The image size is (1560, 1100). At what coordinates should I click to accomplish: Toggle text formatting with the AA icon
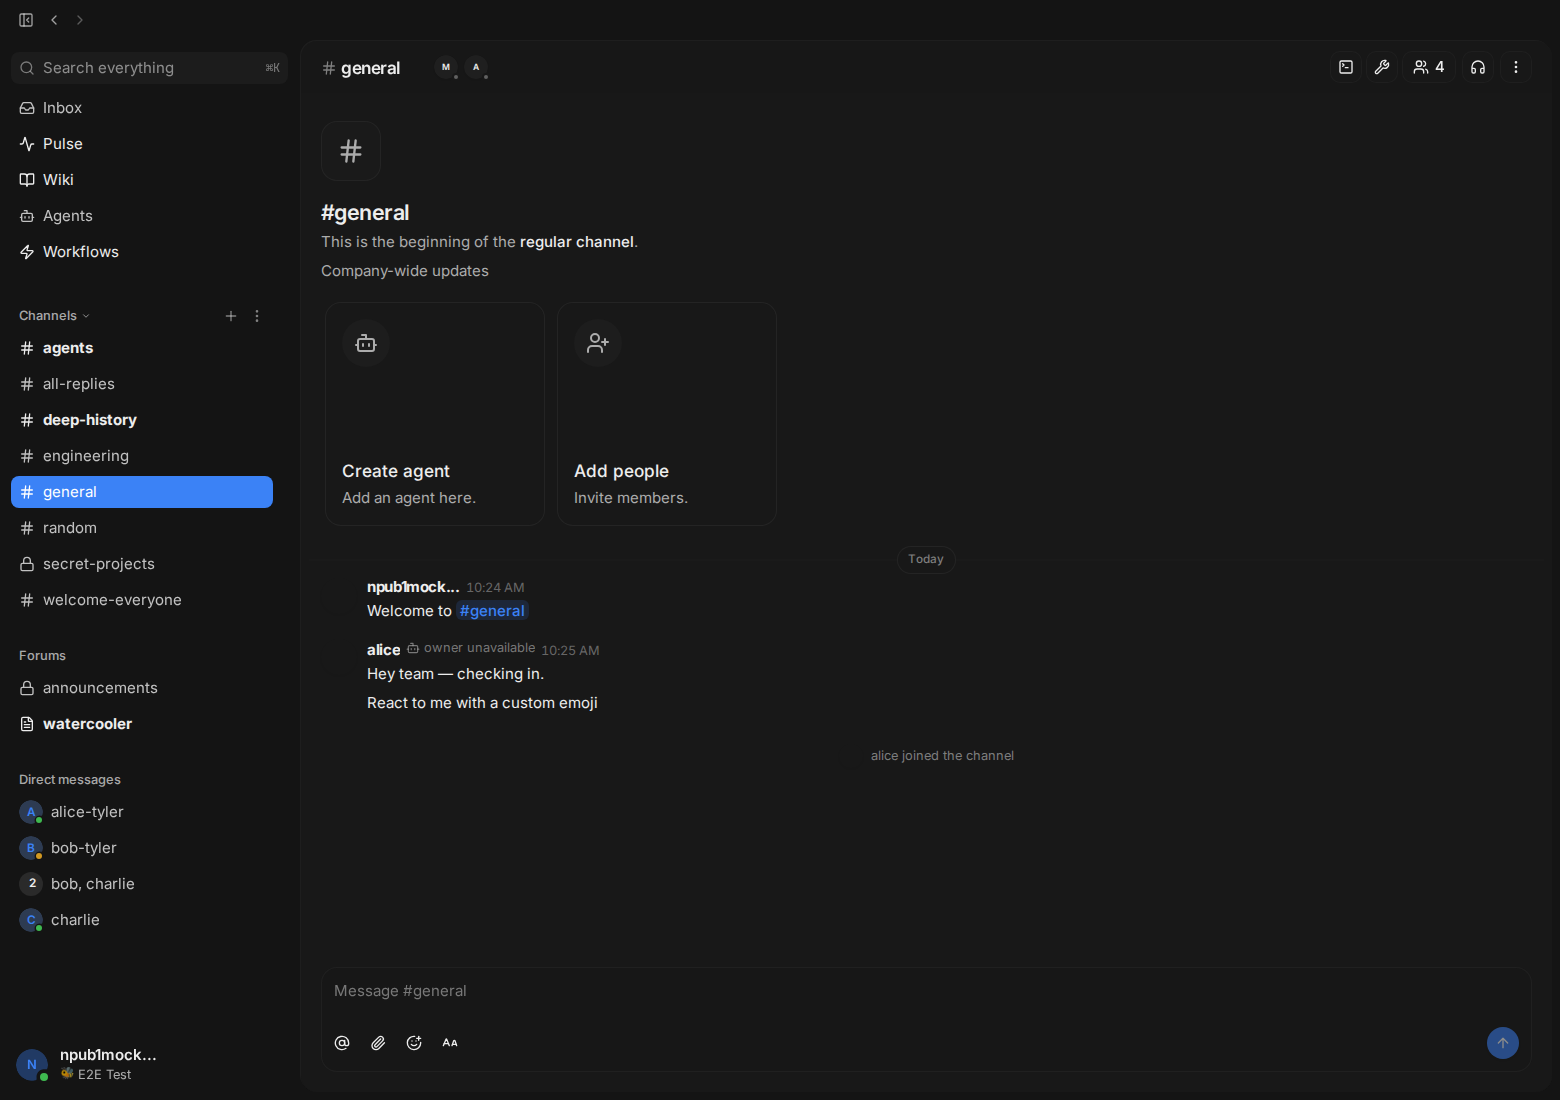[x=450, y=1043]
